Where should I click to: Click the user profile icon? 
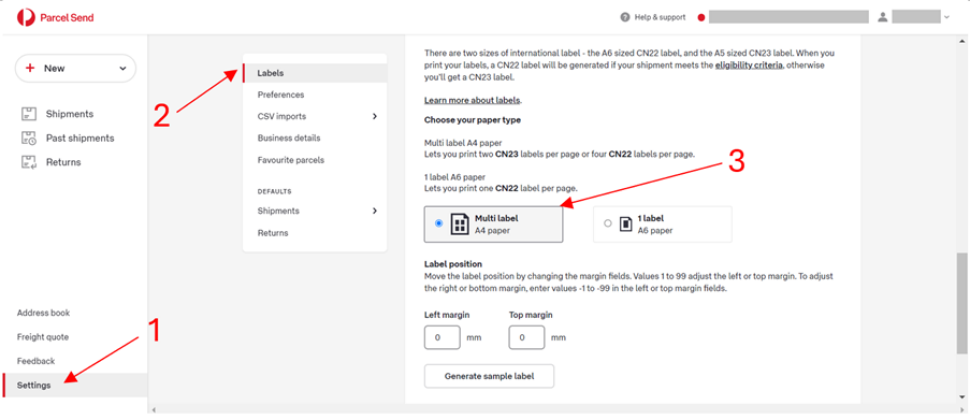point(883,17)
